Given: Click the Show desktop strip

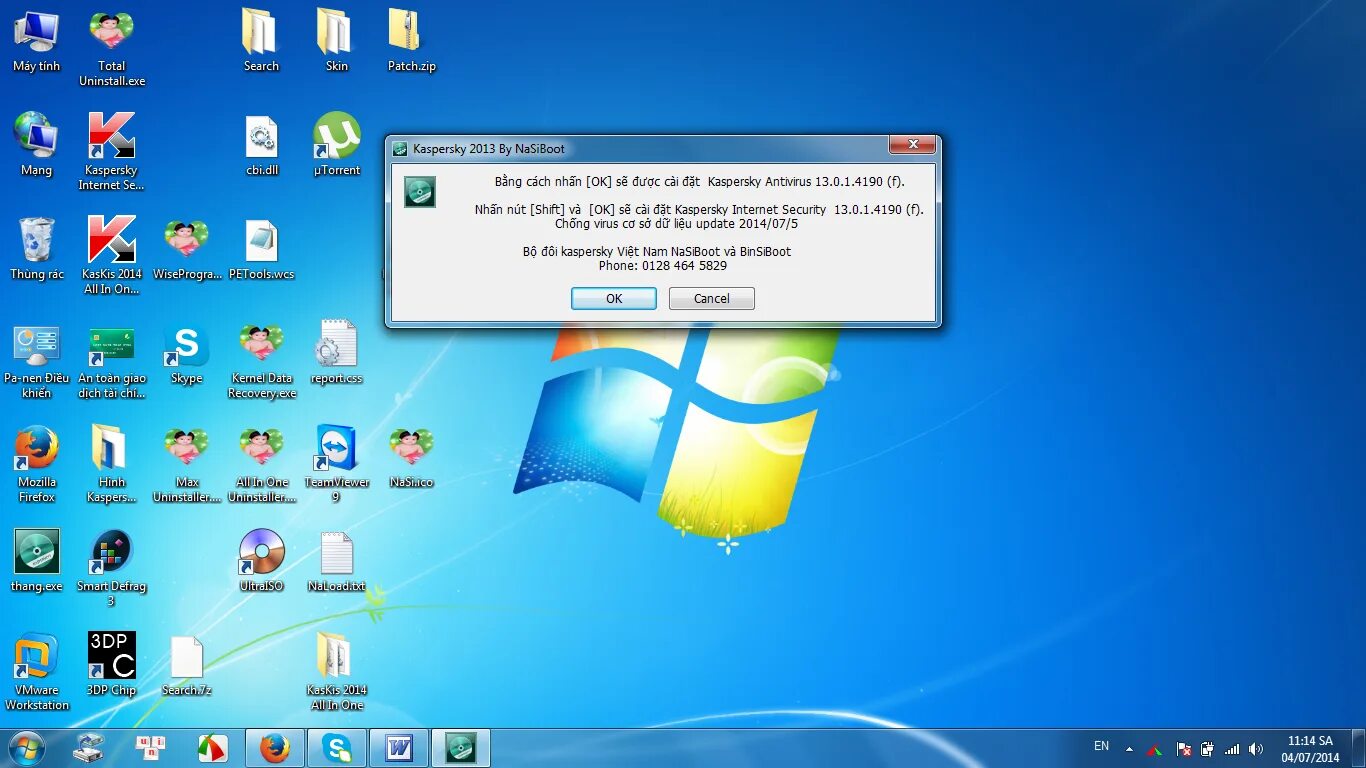Looking at the screenshot, I should [1358, 748].
